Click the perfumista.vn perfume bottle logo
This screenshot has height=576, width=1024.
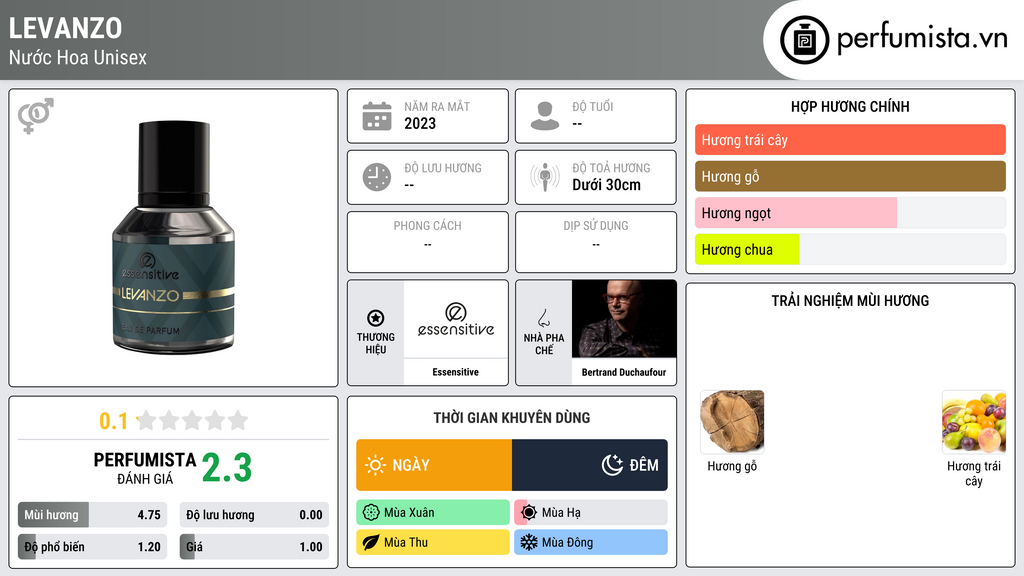tap(805, 40)
